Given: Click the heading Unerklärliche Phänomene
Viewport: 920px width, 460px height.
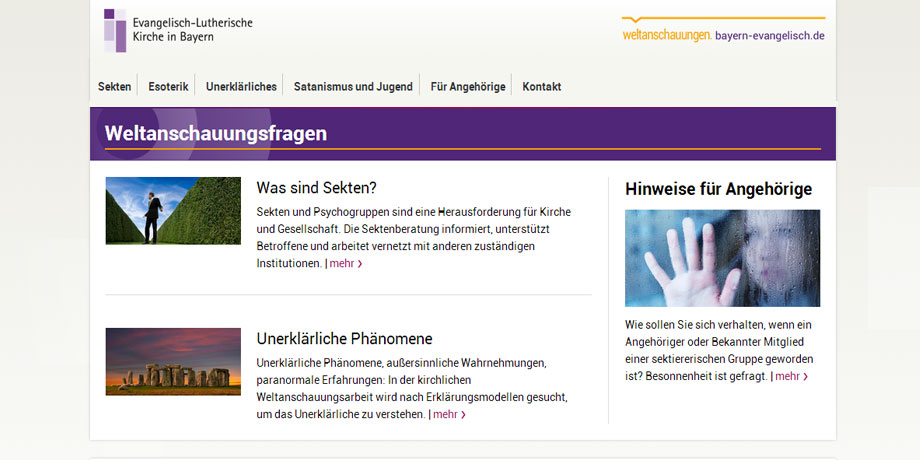Looking at the screenshot, I should (x=344, y=339).
